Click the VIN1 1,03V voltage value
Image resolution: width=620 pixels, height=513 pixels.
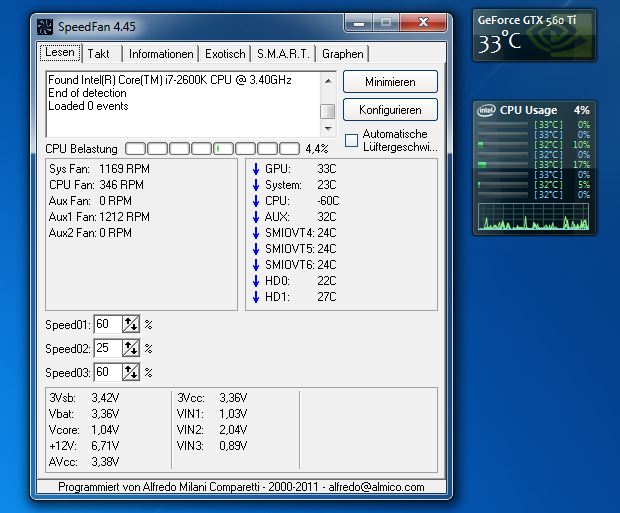[233, 414]
